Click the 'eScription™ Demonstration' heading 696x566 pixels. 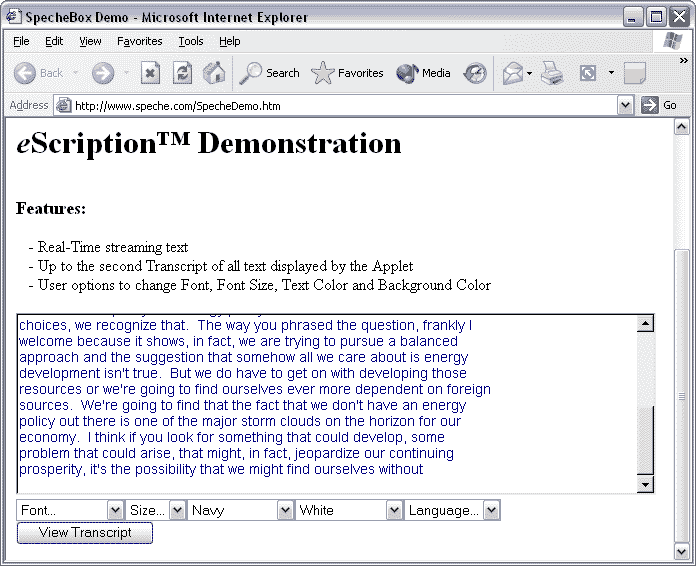(209, 143)
